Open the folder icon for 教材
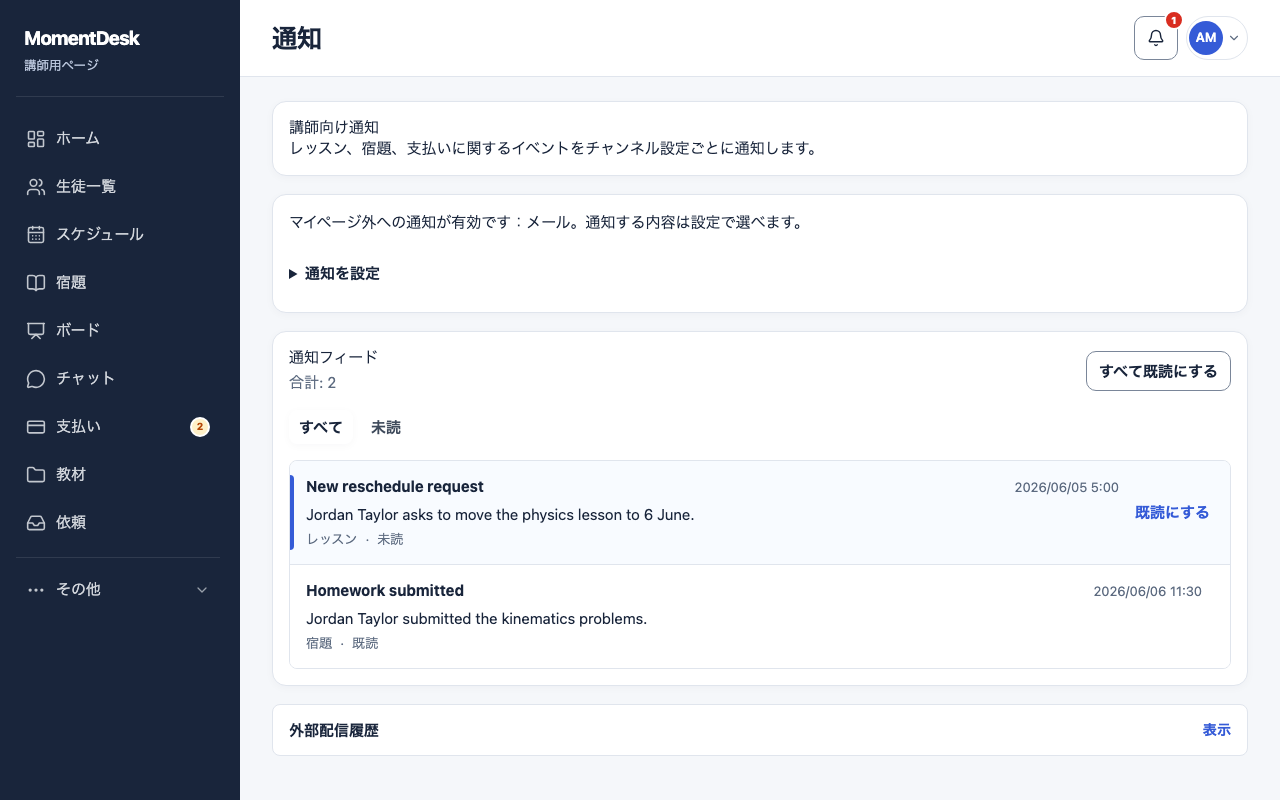This screenshot has height=800, width=1280. 36,475
